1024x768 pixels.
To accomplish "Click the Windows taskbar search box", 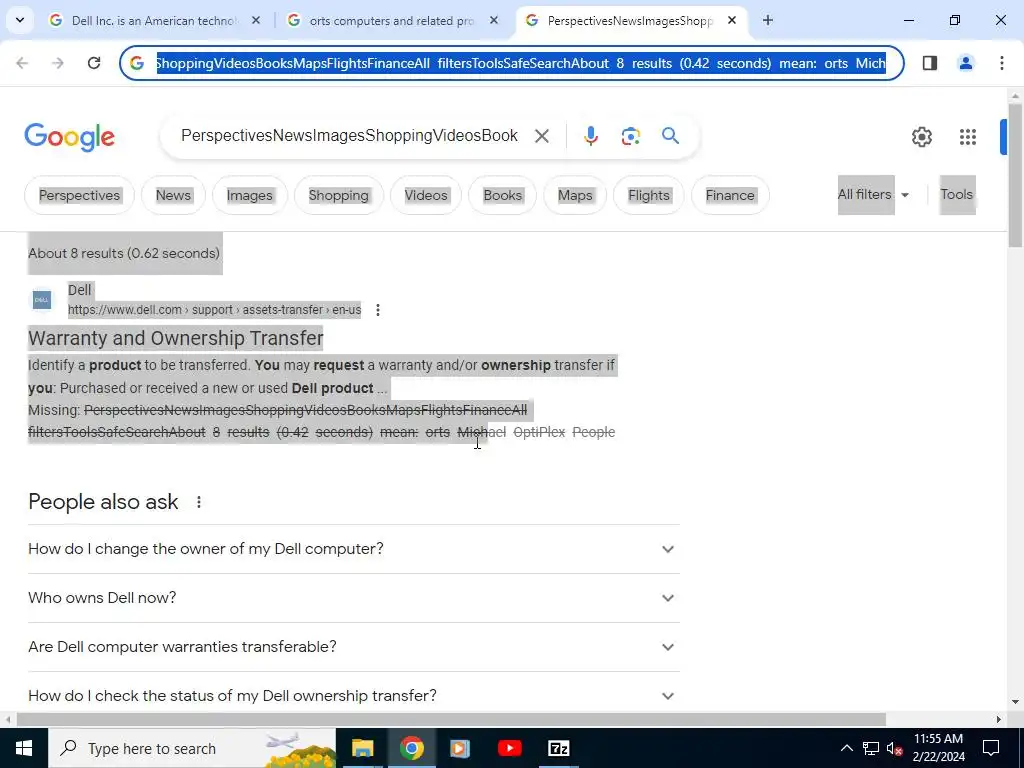I will [x=191, y=748].
